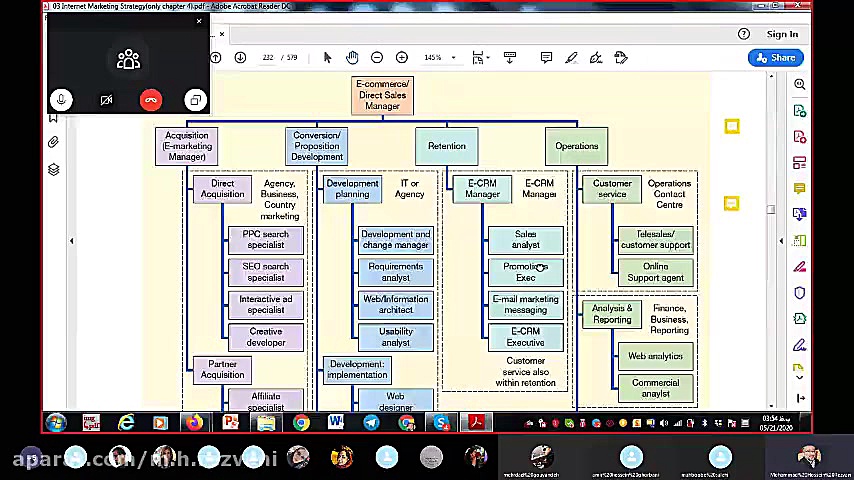854x480 pixels.
Task: Click the page number field showing 232
Action: point(267,58)
